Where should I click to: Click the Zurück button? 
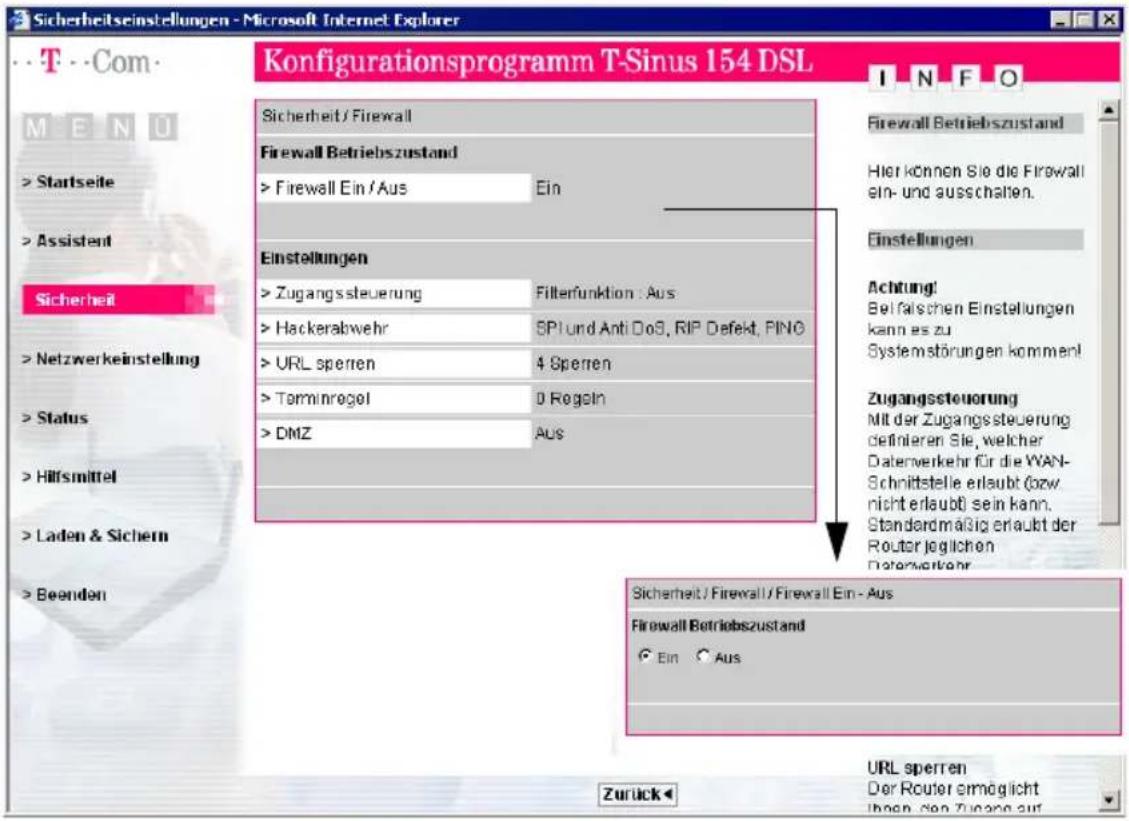(x=637, y=794)
